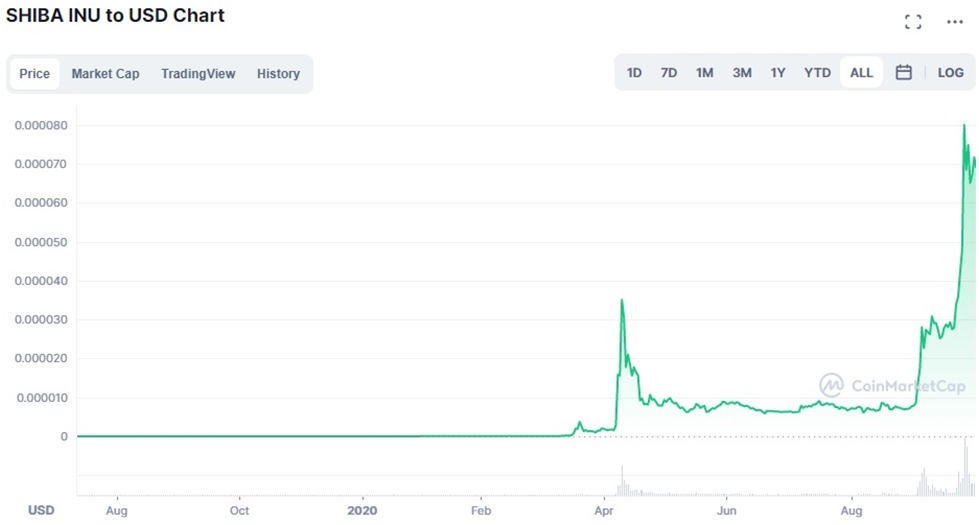979x525 pixels.
Task: Select the 1D time range
Action: point(634,72)
